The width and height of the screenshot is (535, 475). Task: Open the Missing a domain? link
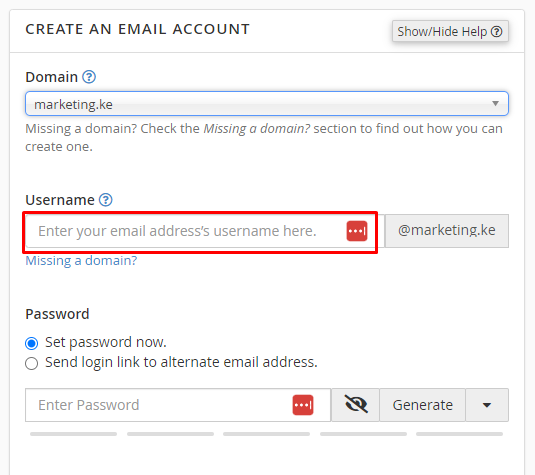(x=81, y=261)
